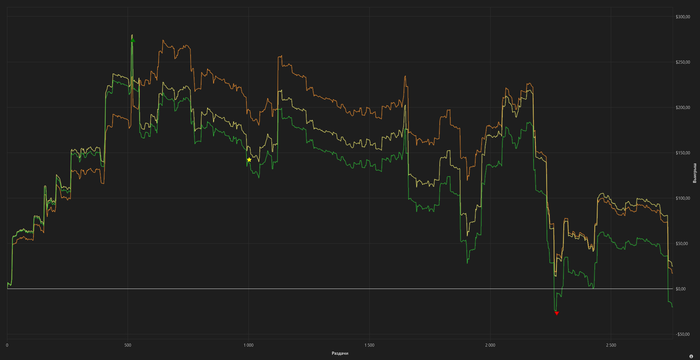The height and width of the screenshot is (360, 700).
Task: Click the 1.500 tick on the hands axis
Action: (369, 345)
